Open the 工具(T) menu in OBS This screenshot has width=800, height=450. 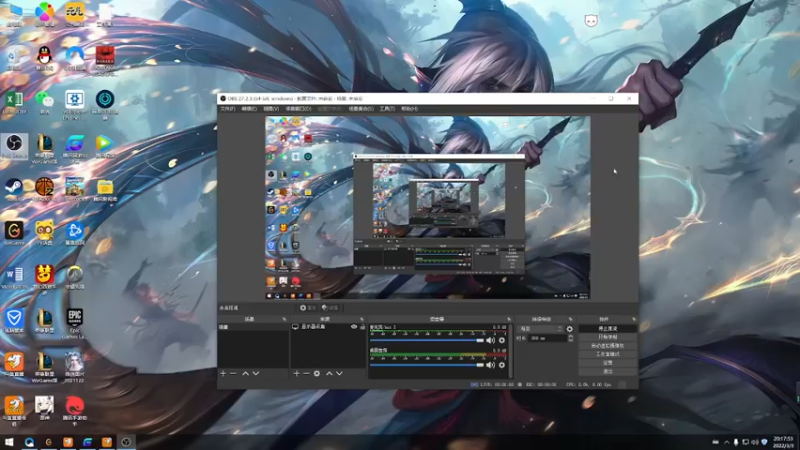(387, 109)
